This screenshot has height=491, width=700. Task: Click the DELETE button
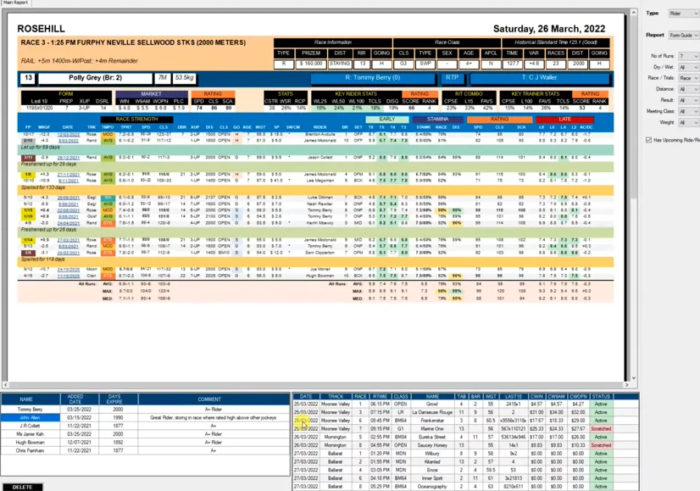(x=22, y=486)
